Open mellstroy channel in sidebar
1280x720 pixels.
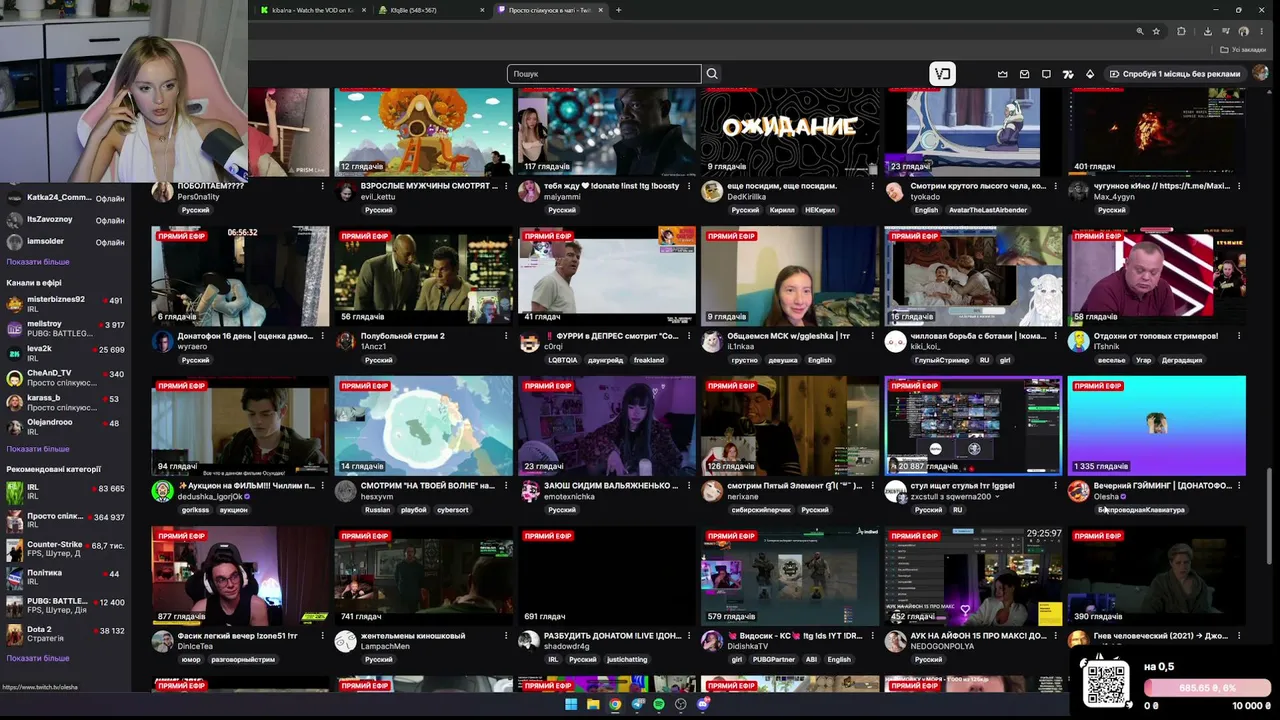(65, 328)
